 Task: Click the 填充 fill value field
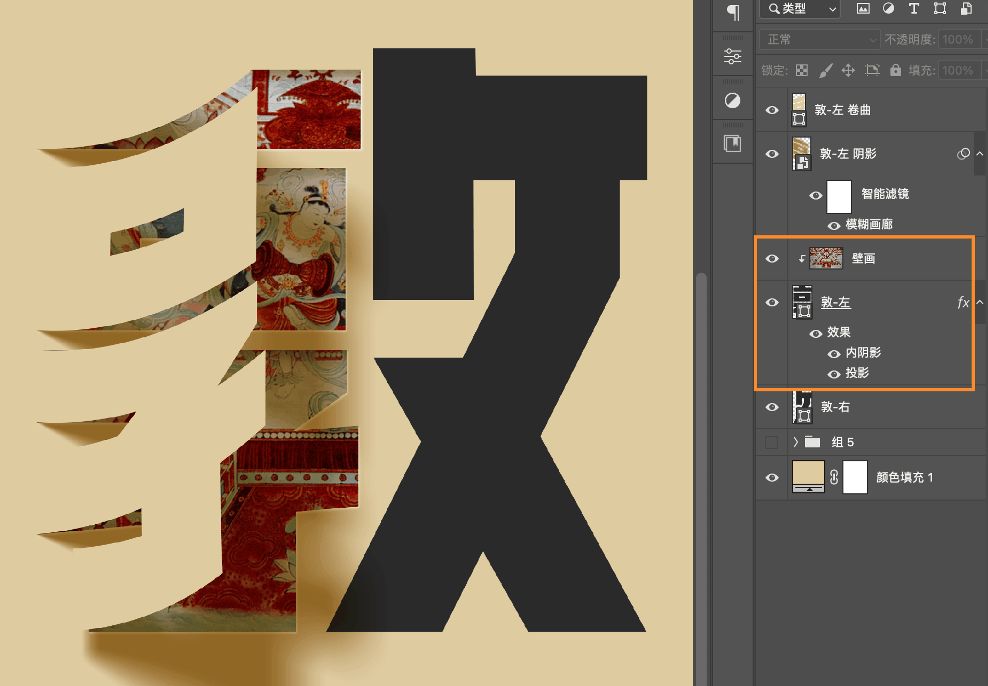pyautogui.click(x=960, y=70)
